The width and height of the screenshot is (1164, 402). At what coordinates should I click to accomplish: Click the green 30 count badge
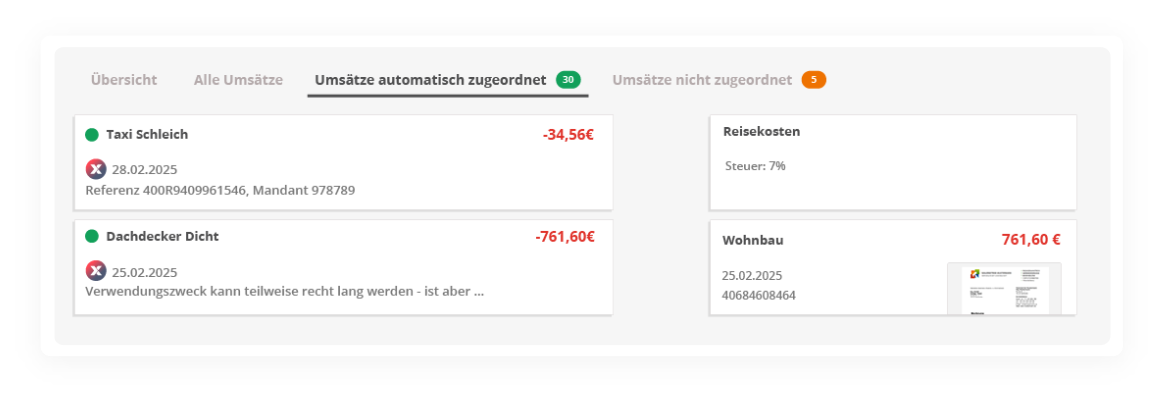569,79
